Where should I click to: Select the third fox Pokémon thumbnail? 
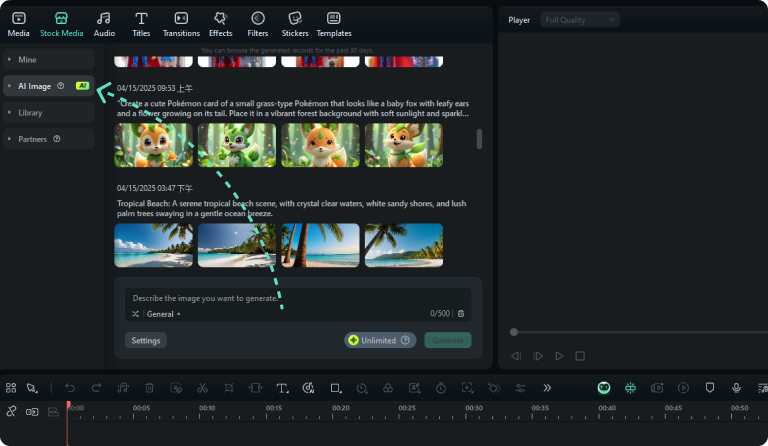[320, 145]
